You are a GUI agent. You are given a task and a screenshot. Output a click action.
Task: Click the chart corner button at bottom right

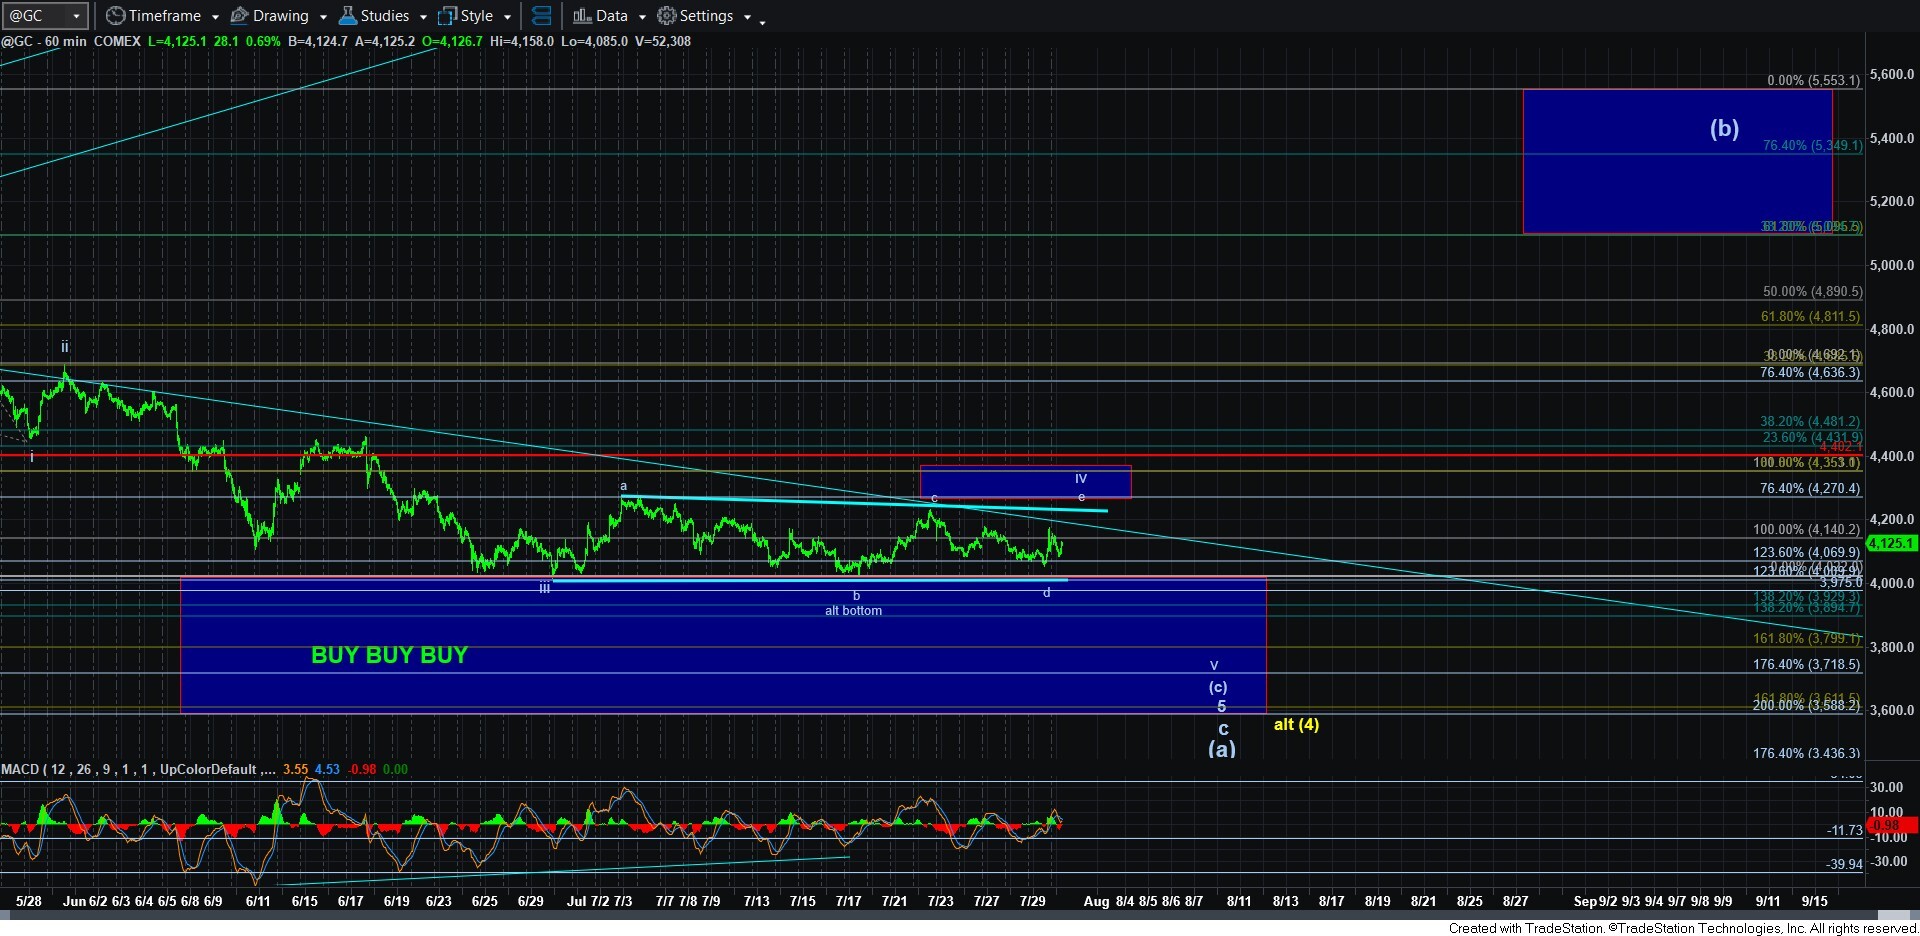tap(1893, 915)
